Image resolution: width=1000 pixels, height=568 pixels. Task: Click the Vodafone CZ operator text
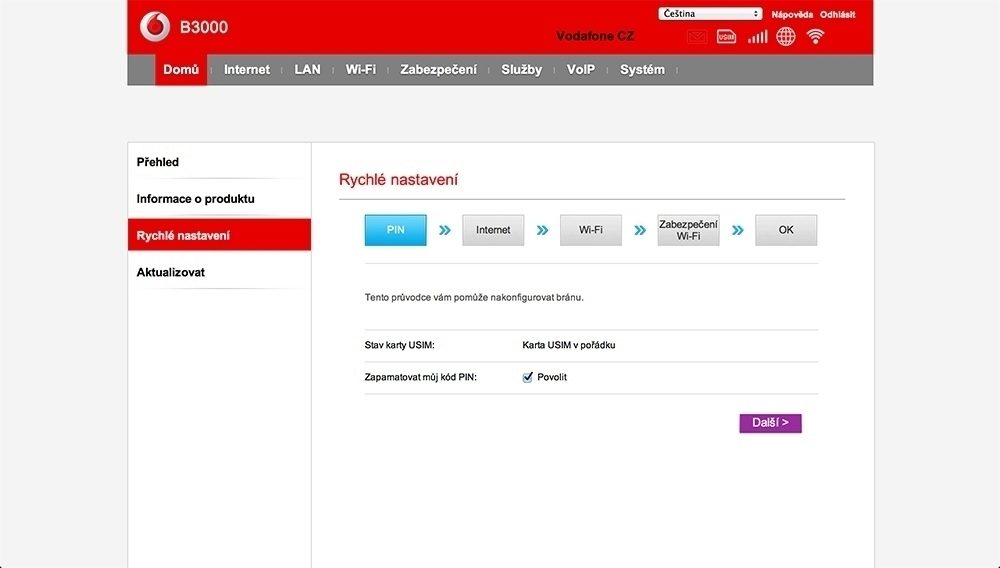(x=595, y=36)
